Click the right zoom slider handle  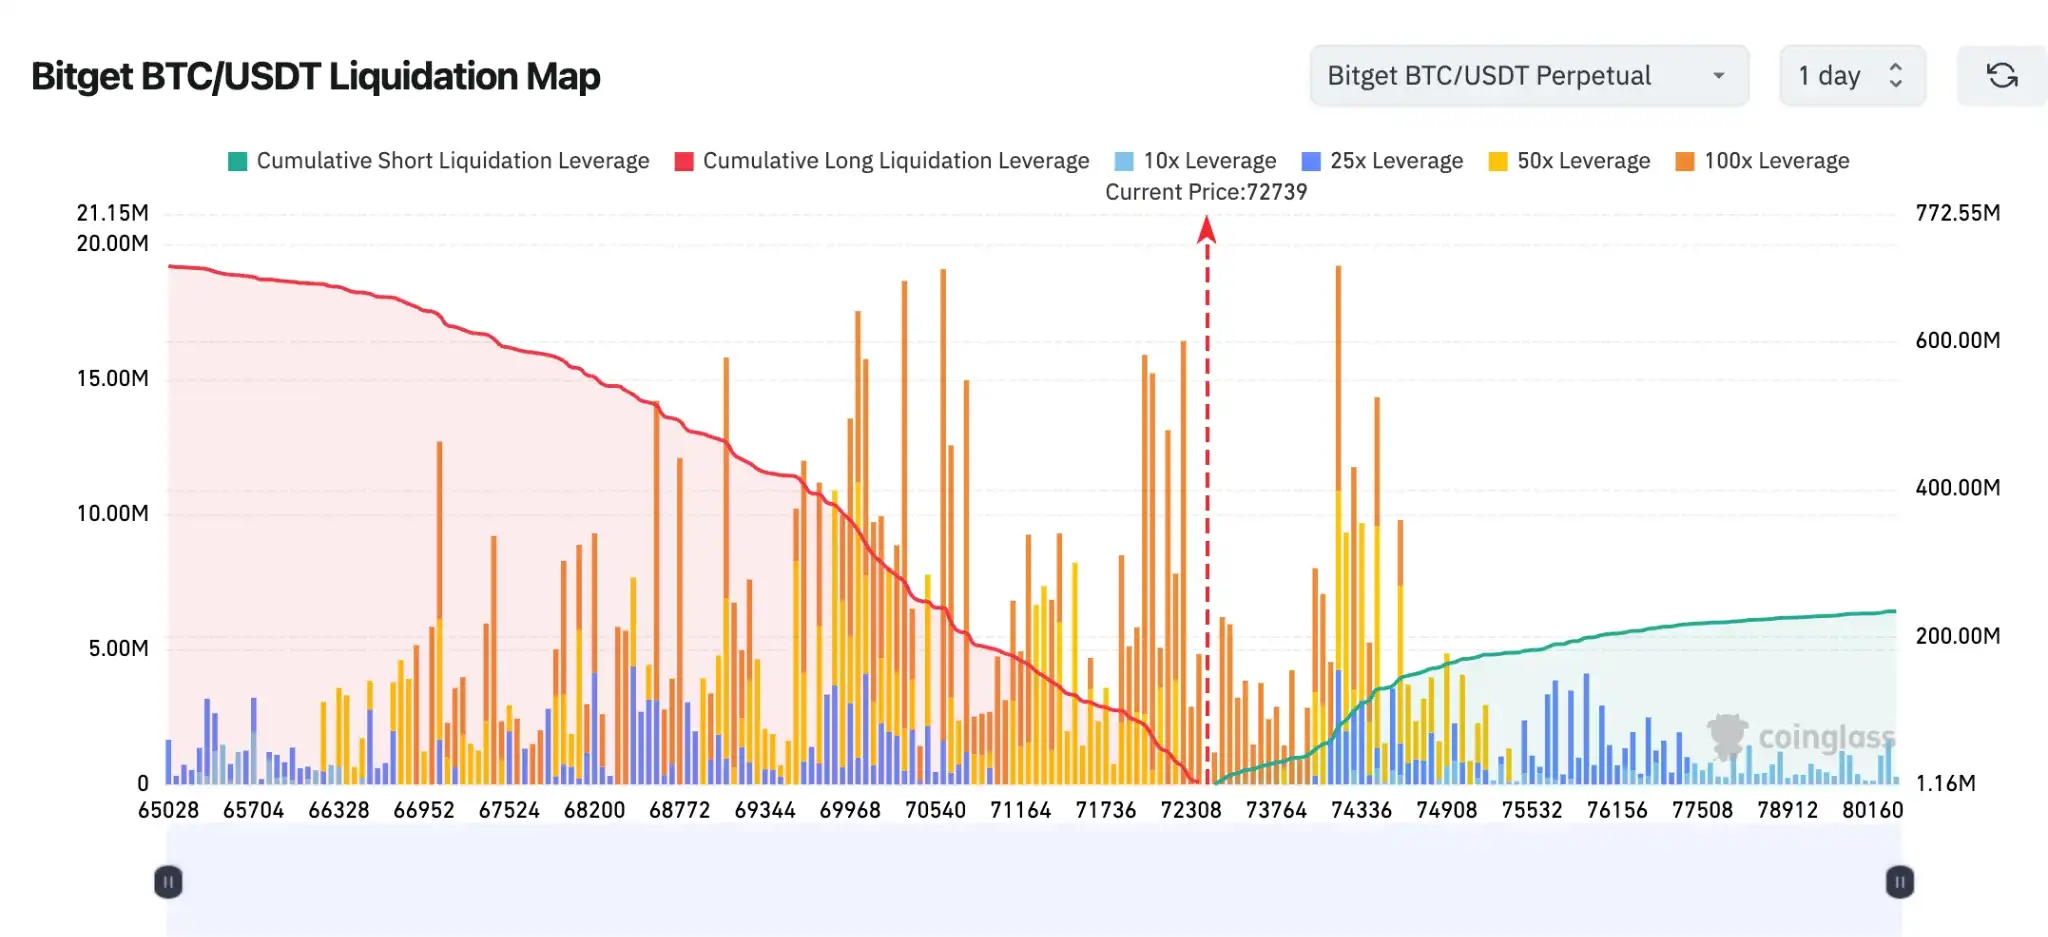tap(1899, 882)
